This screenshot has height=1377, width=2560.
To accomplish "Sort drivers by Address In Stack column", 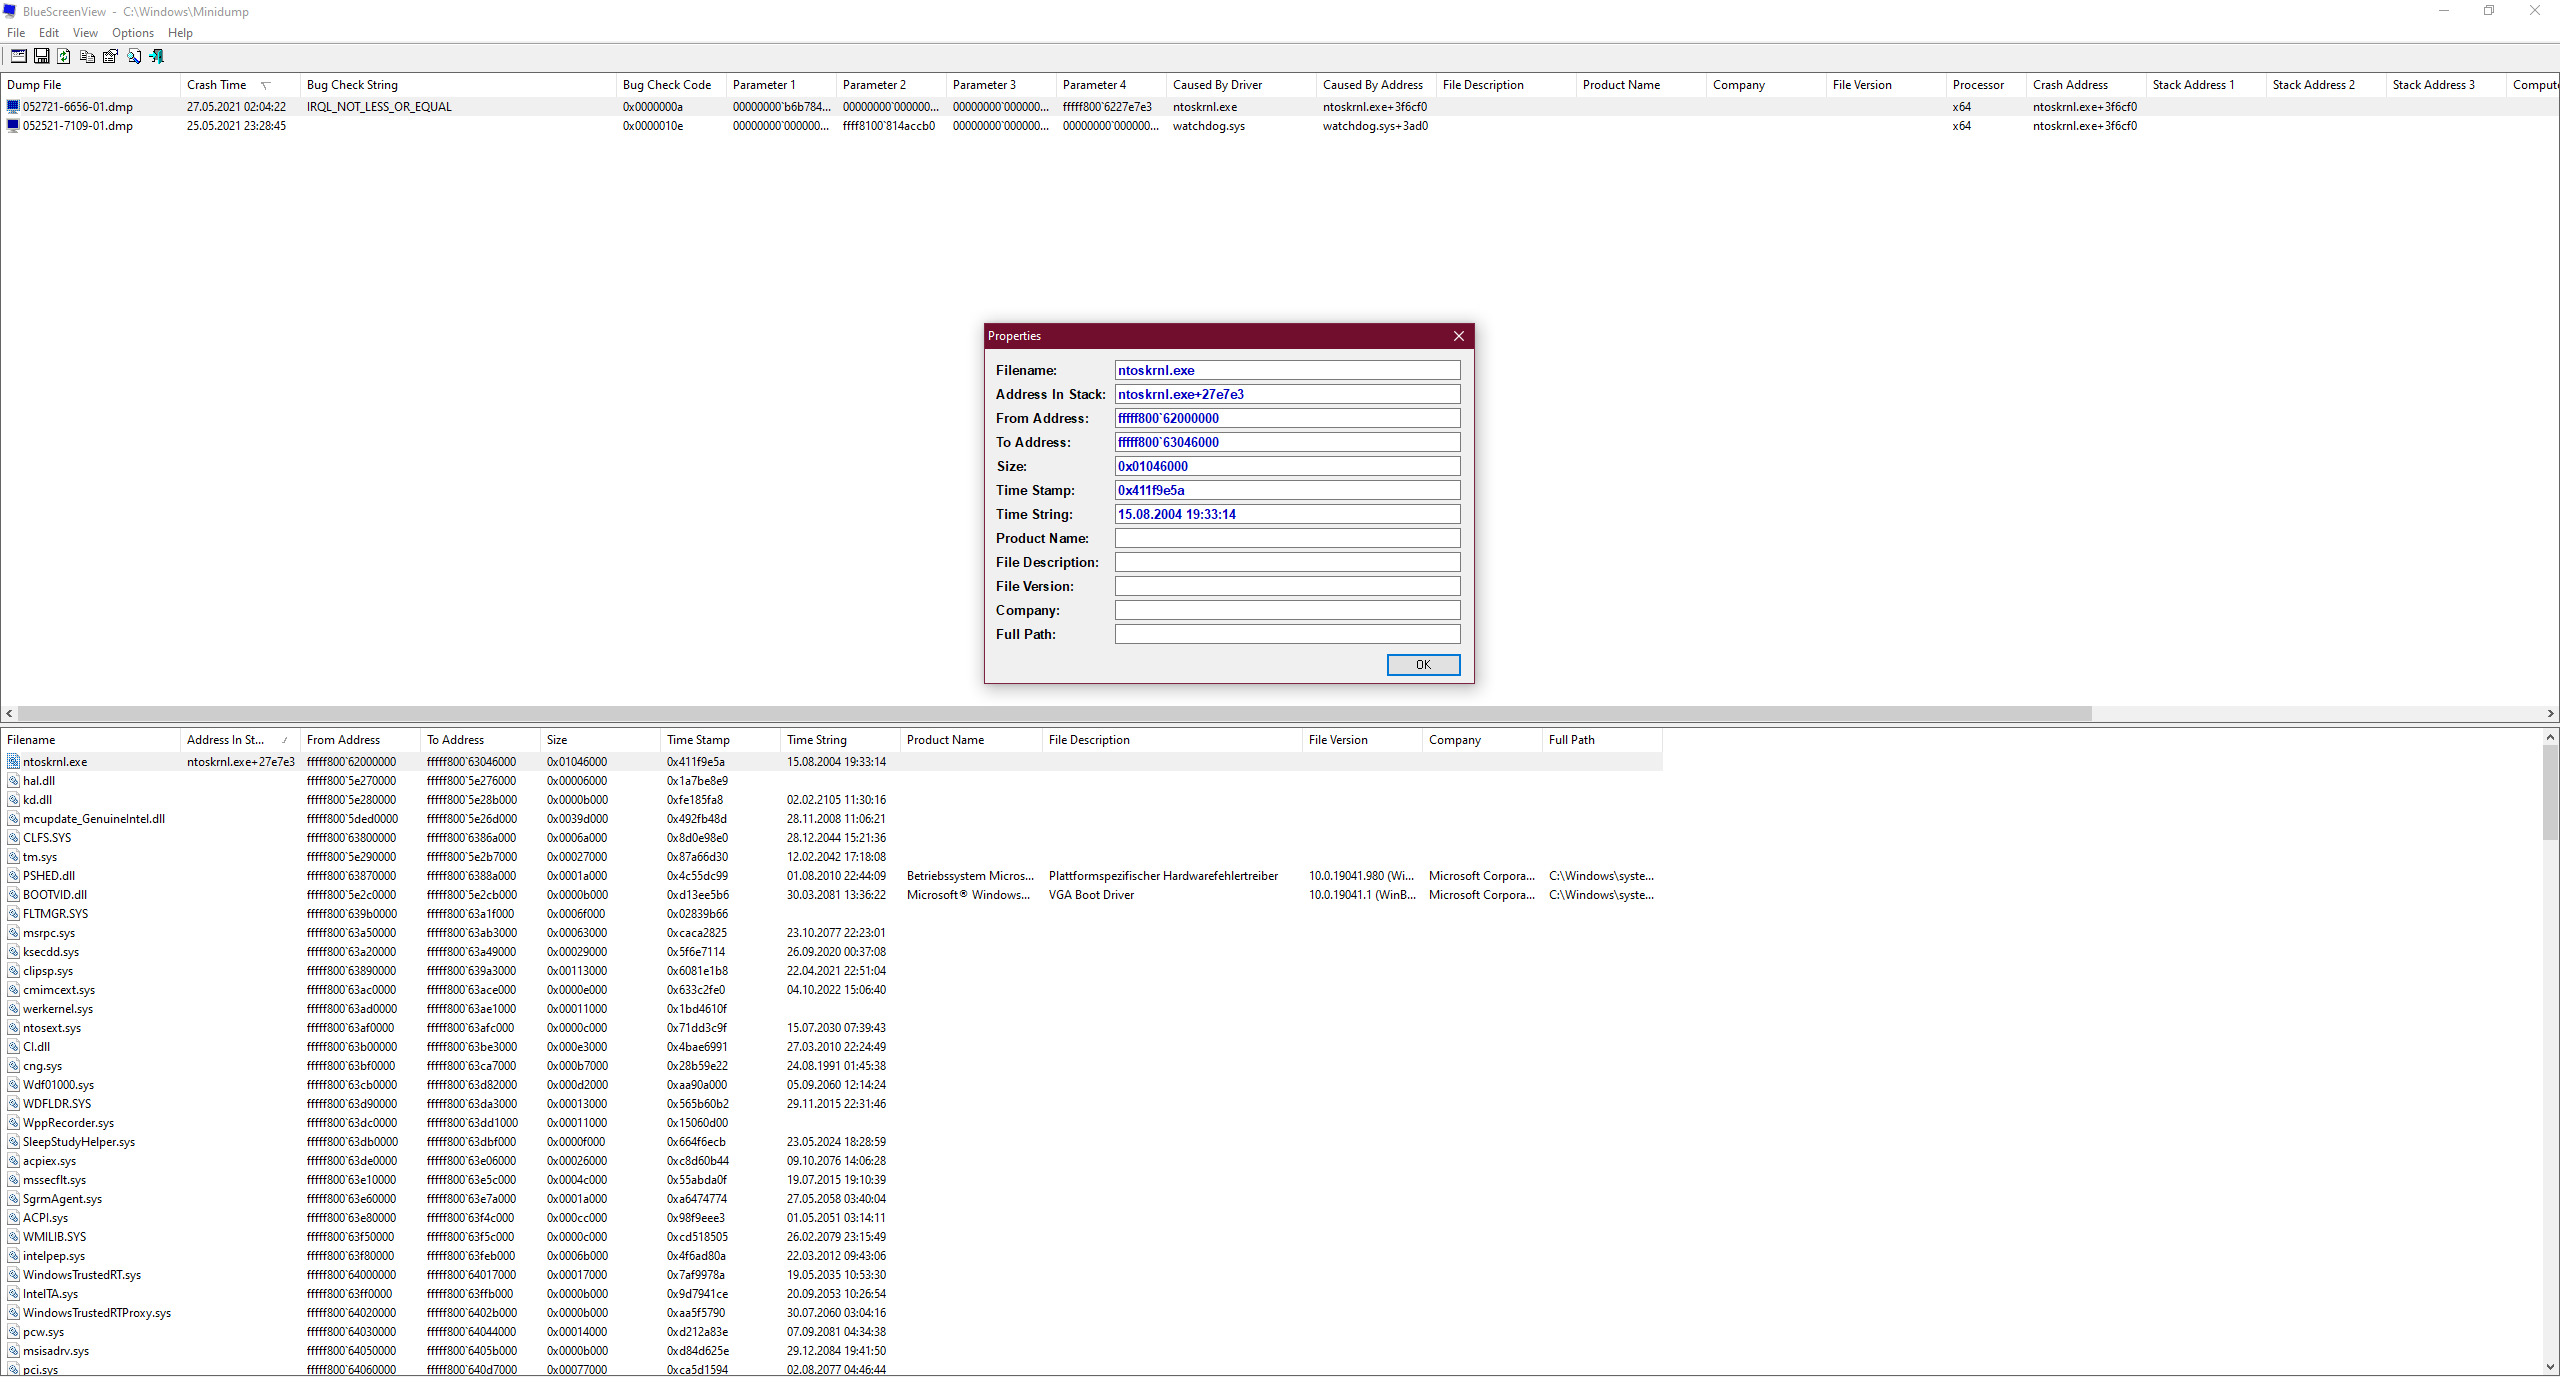I will coord(225,740).
